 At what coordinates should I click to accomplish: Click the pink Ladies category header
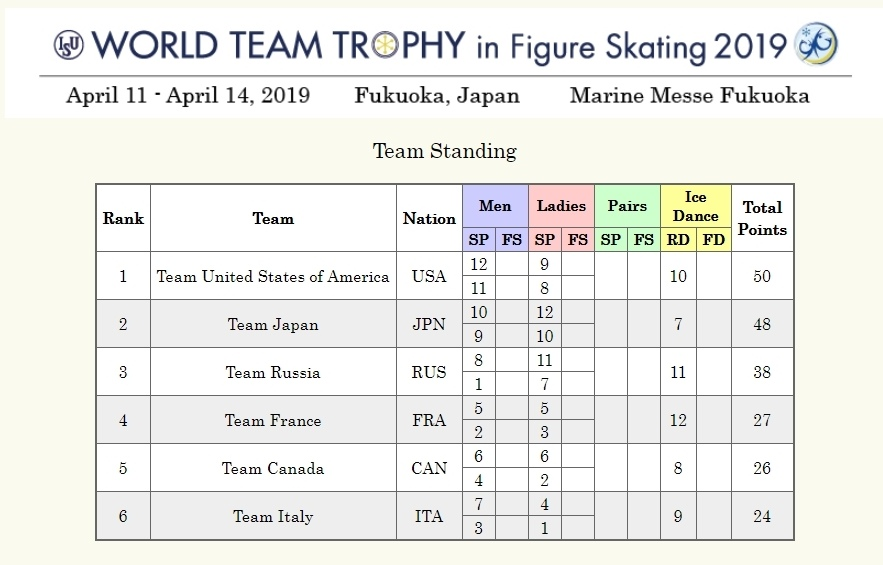pyautogui.click(x=561, y=207)
